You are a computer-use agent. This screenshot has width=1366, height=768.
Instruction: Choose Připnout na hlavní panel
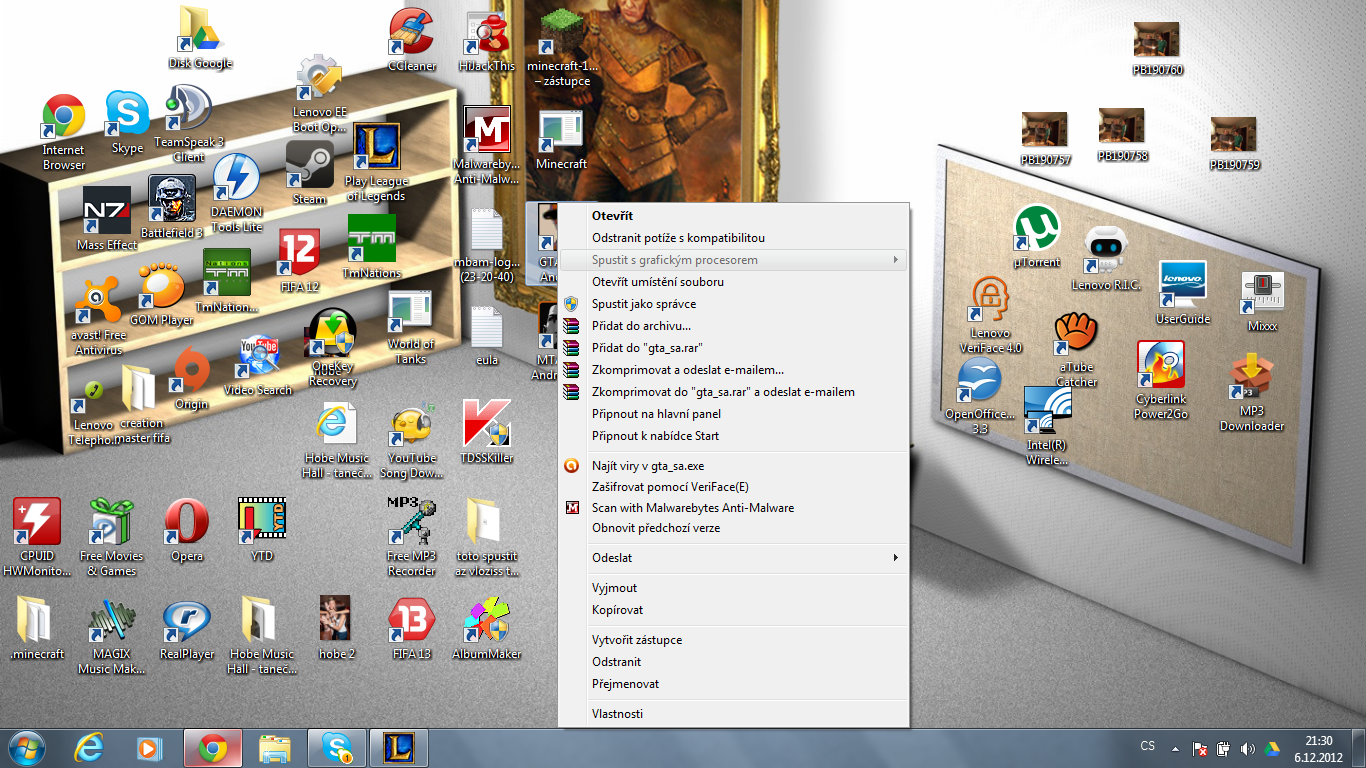point(734,414)
